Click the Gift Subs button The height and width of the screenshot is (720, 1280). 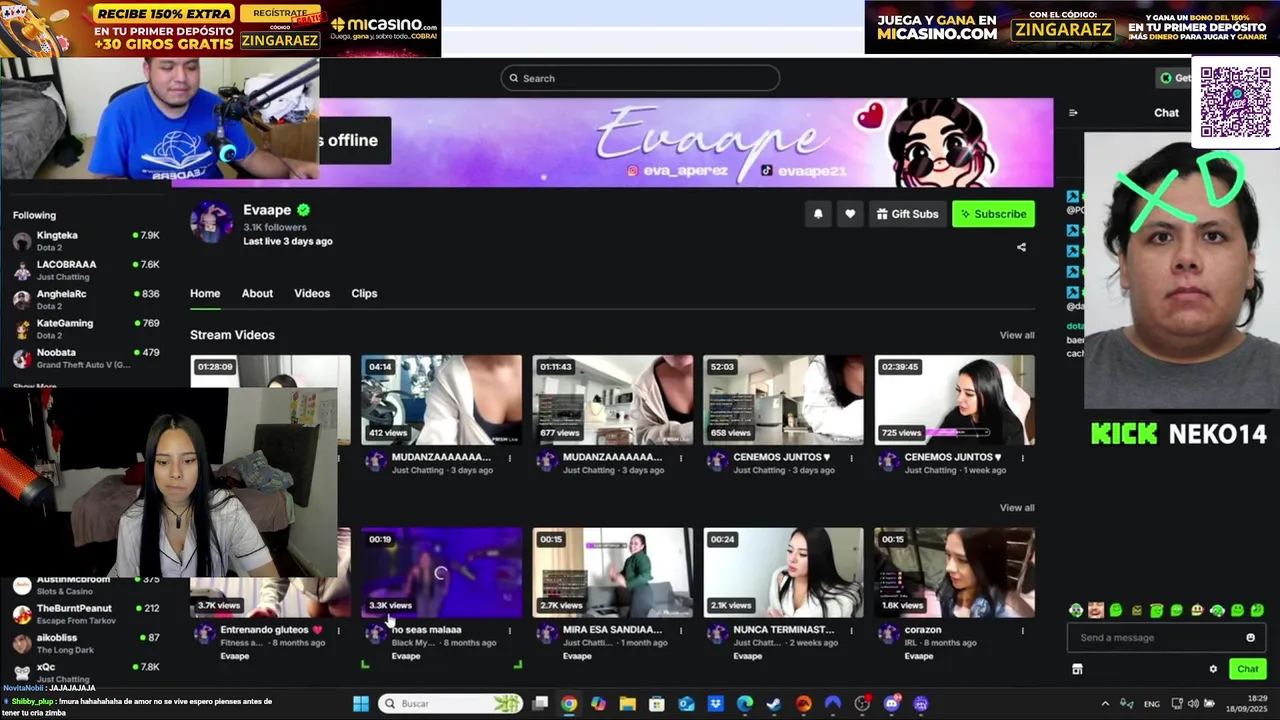tap(907, 214)
